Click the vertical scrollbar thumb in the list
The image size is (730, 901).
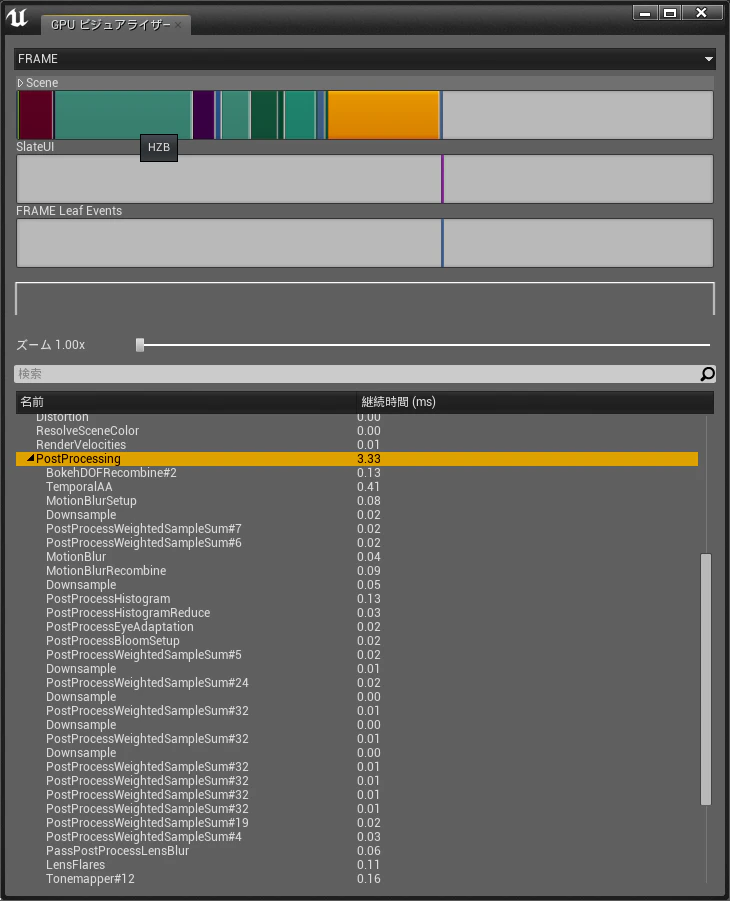(706, 679)
